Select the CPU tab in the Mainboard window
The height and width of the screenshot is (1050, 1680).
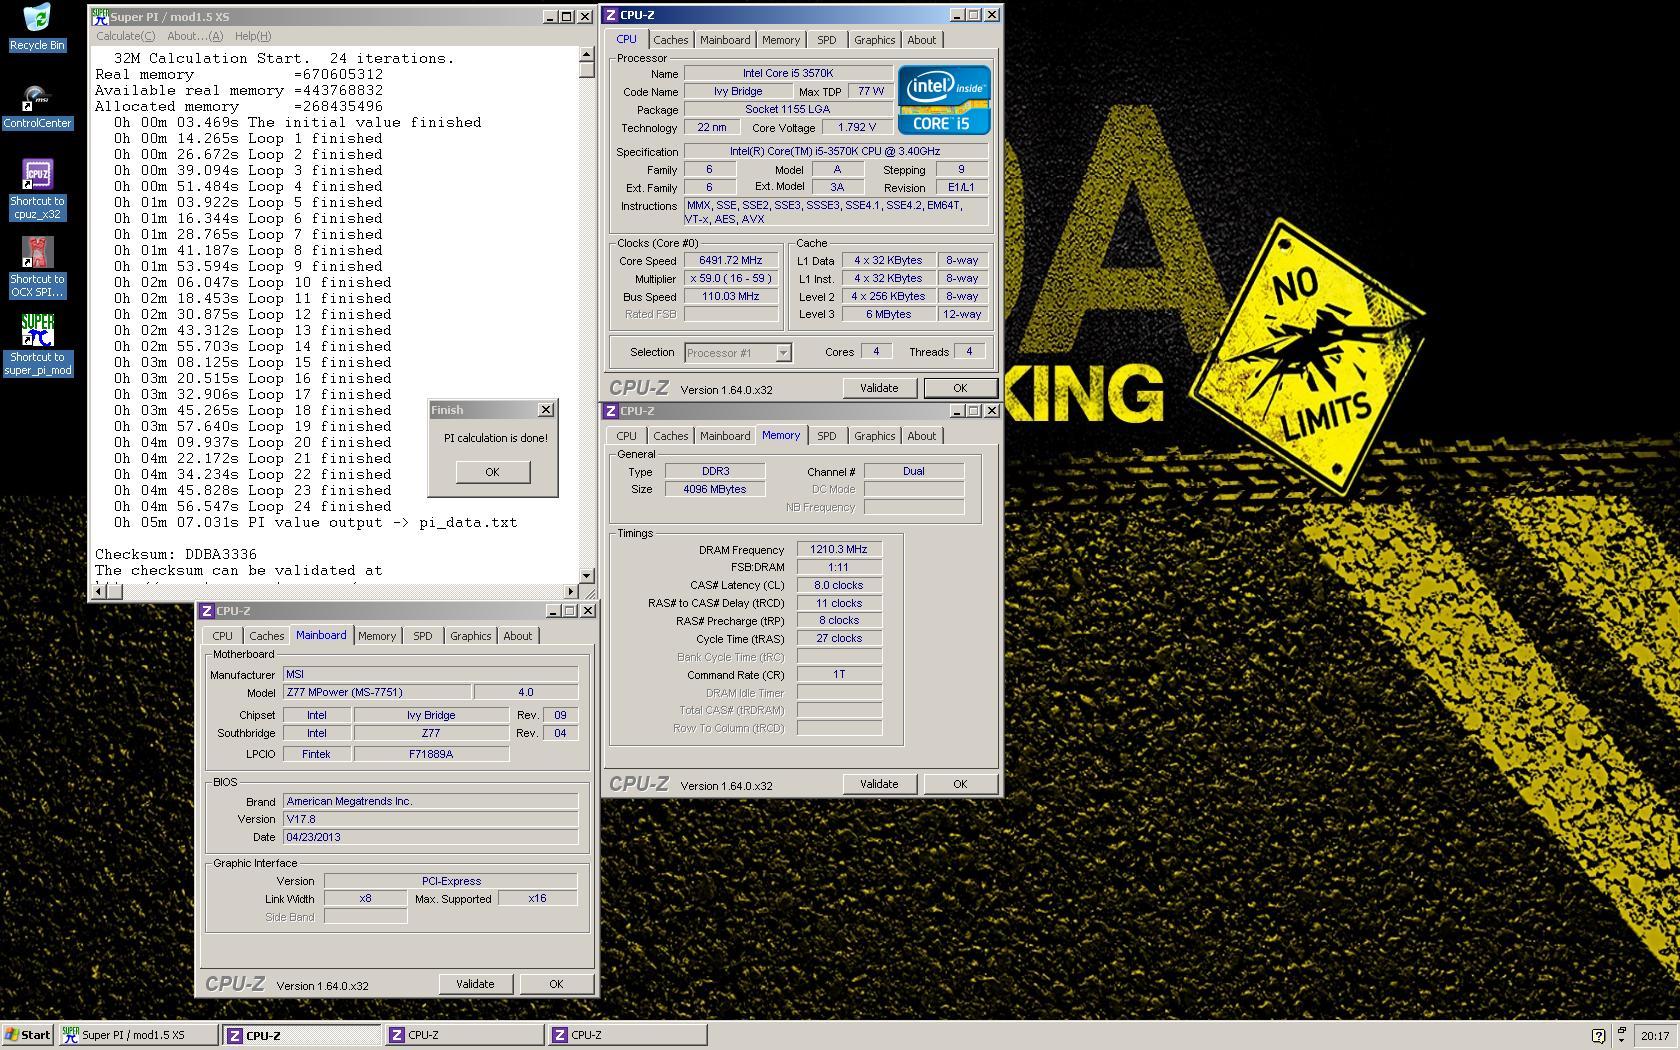[x=222, y=636]
